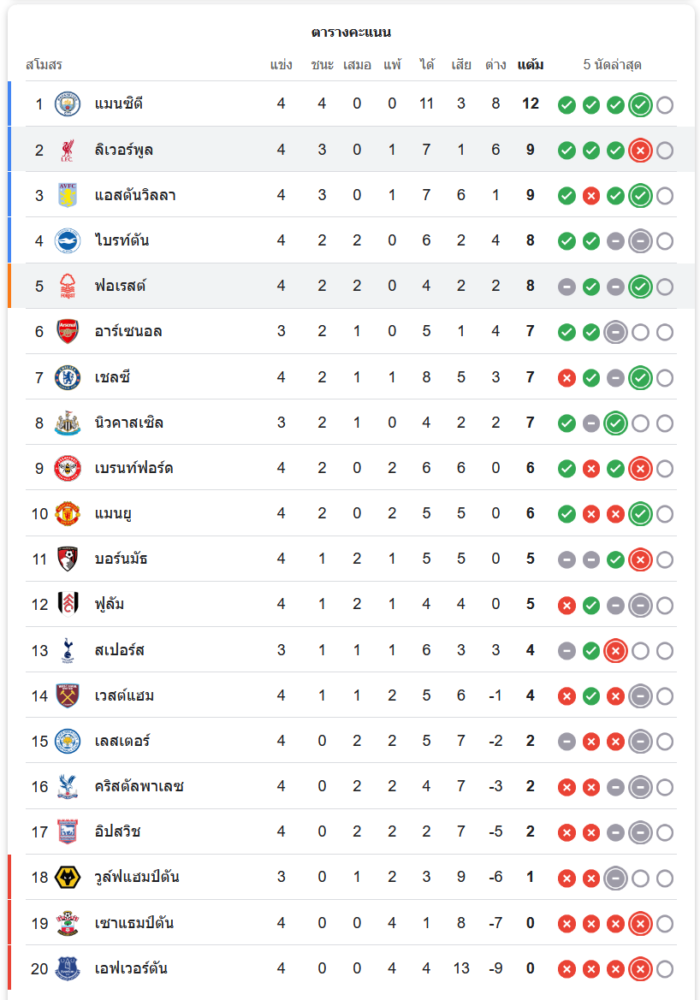Select the แต้ม points column header
700x1000 pixels.
click(530, 65)
